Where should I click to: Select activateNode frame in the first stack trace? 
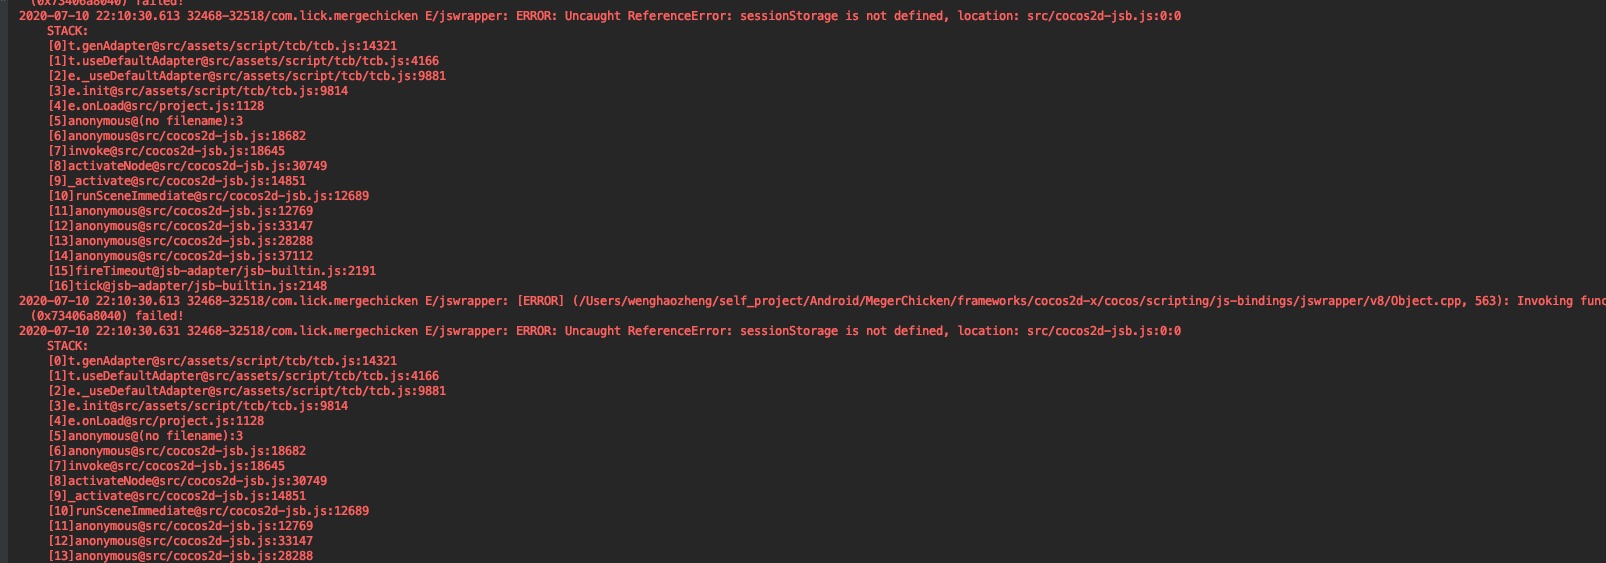click(x=187, y=166)
